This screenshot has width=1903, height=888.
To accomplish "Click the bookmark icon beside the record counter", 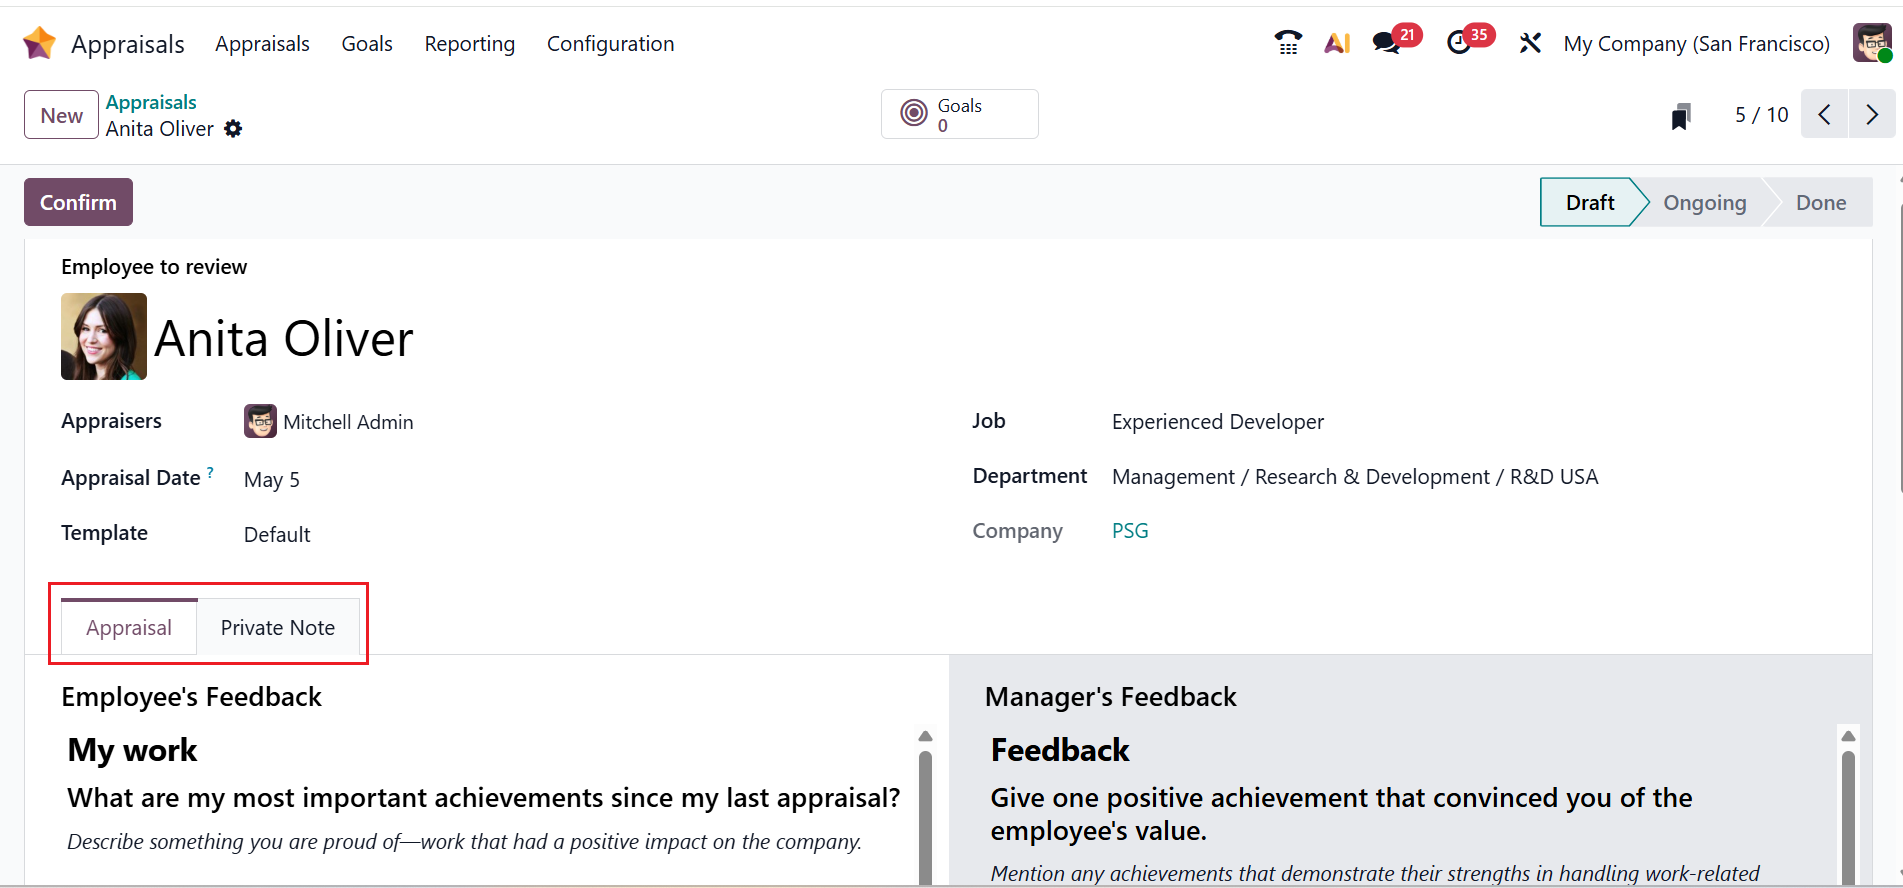I will point(1681,116).
